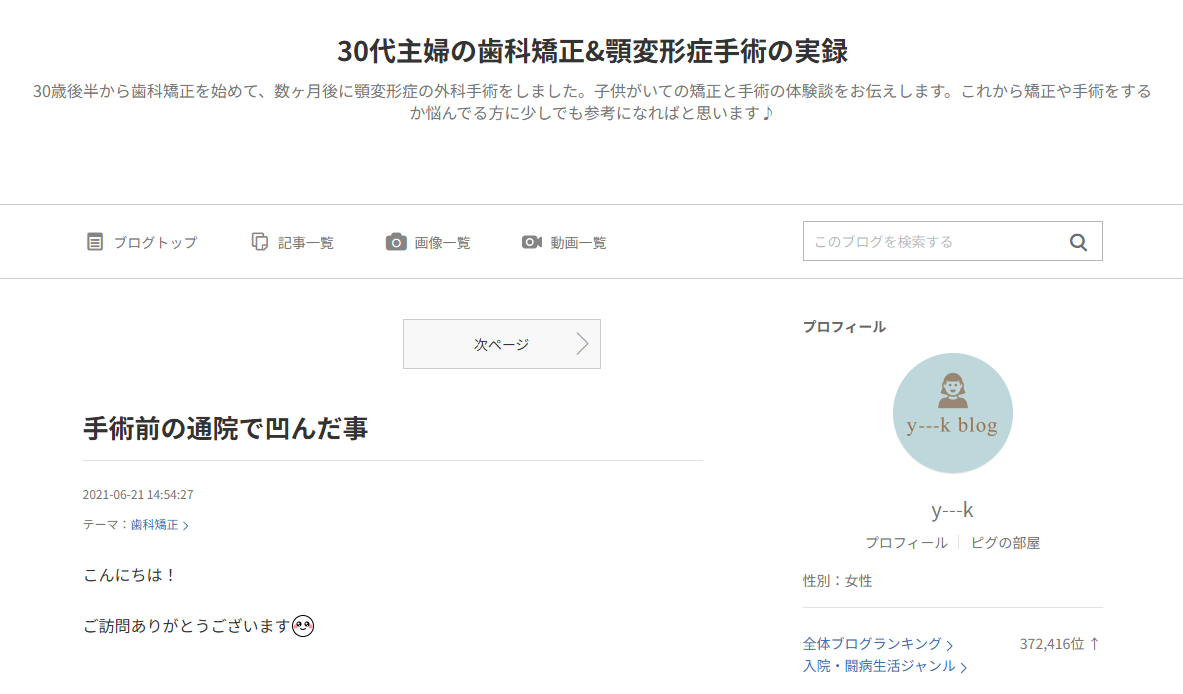Click the 次ページ arrow chevron
Image resolution: width=1183 pixels, height=694 pixels.
click(x=580, y=343)
